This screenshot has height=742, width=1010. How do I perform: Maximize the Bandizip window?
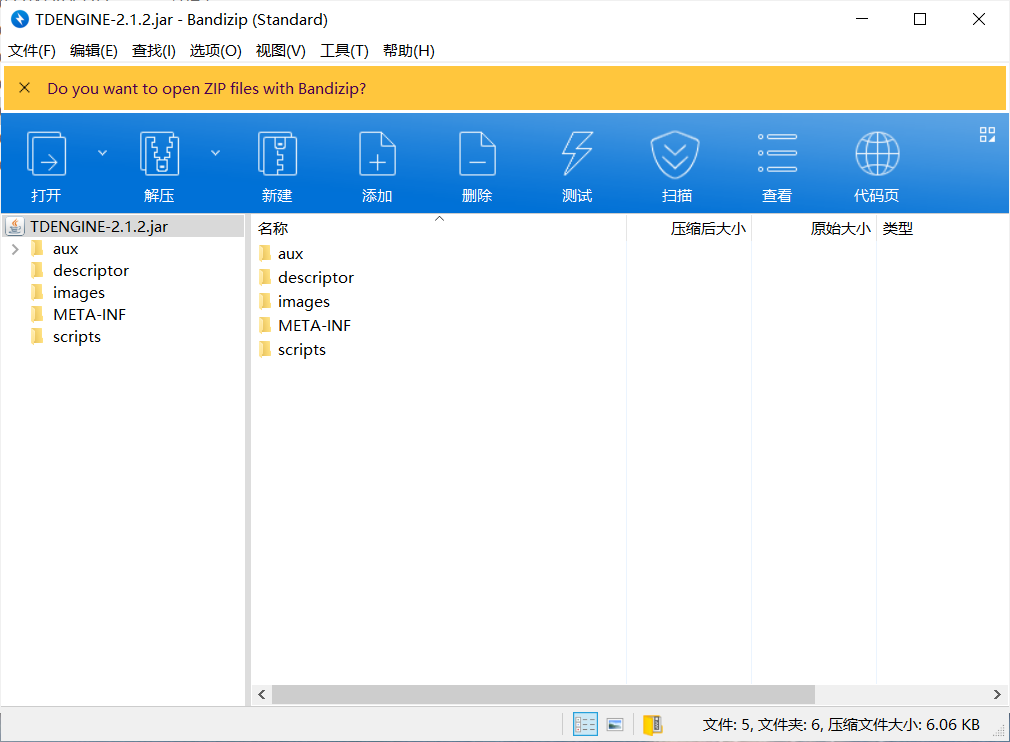[x=920, y=19]
